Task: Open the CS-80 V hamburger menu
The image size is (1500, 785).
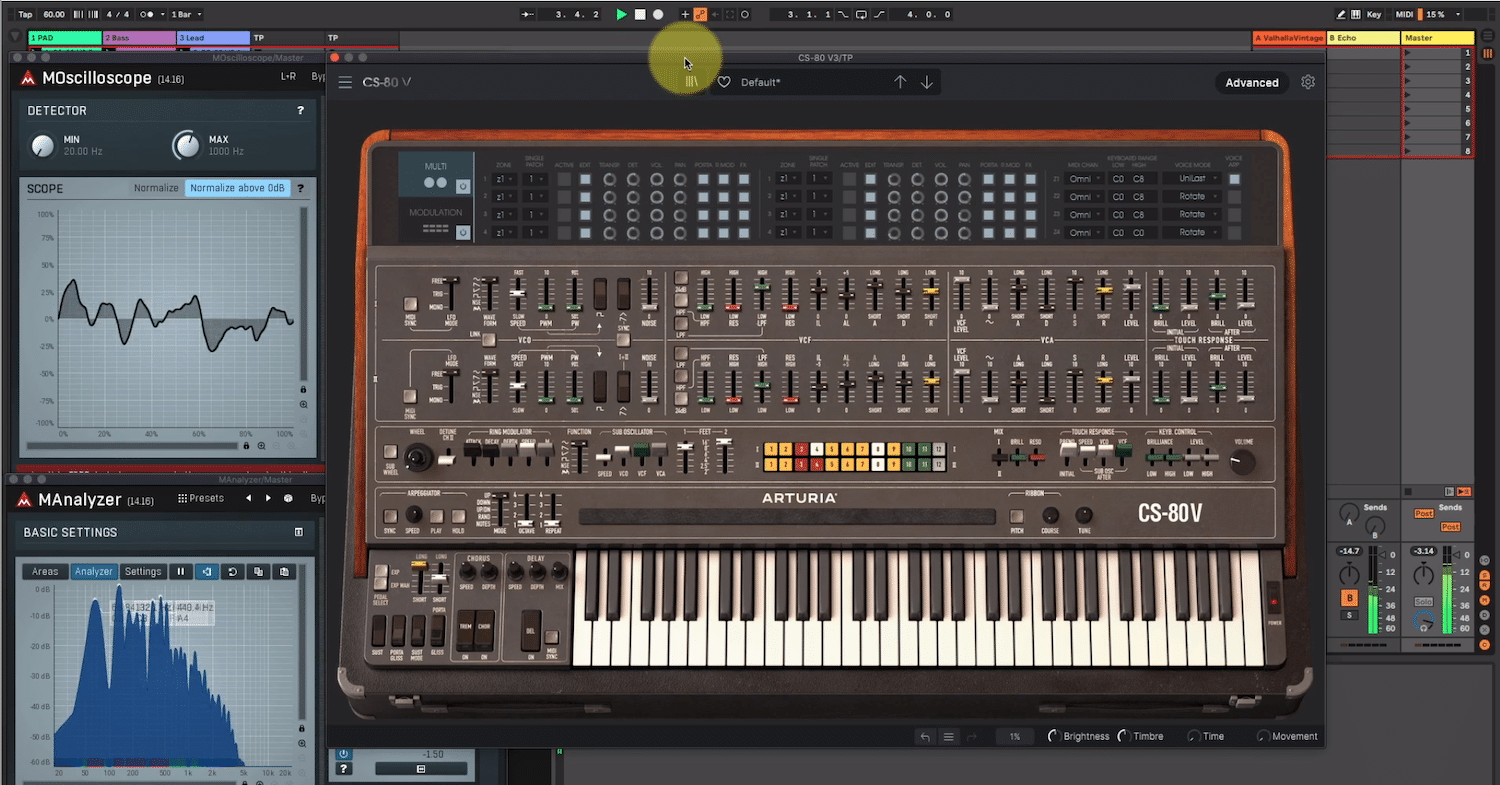Action: pyautogui.click(x=345, y=82)
